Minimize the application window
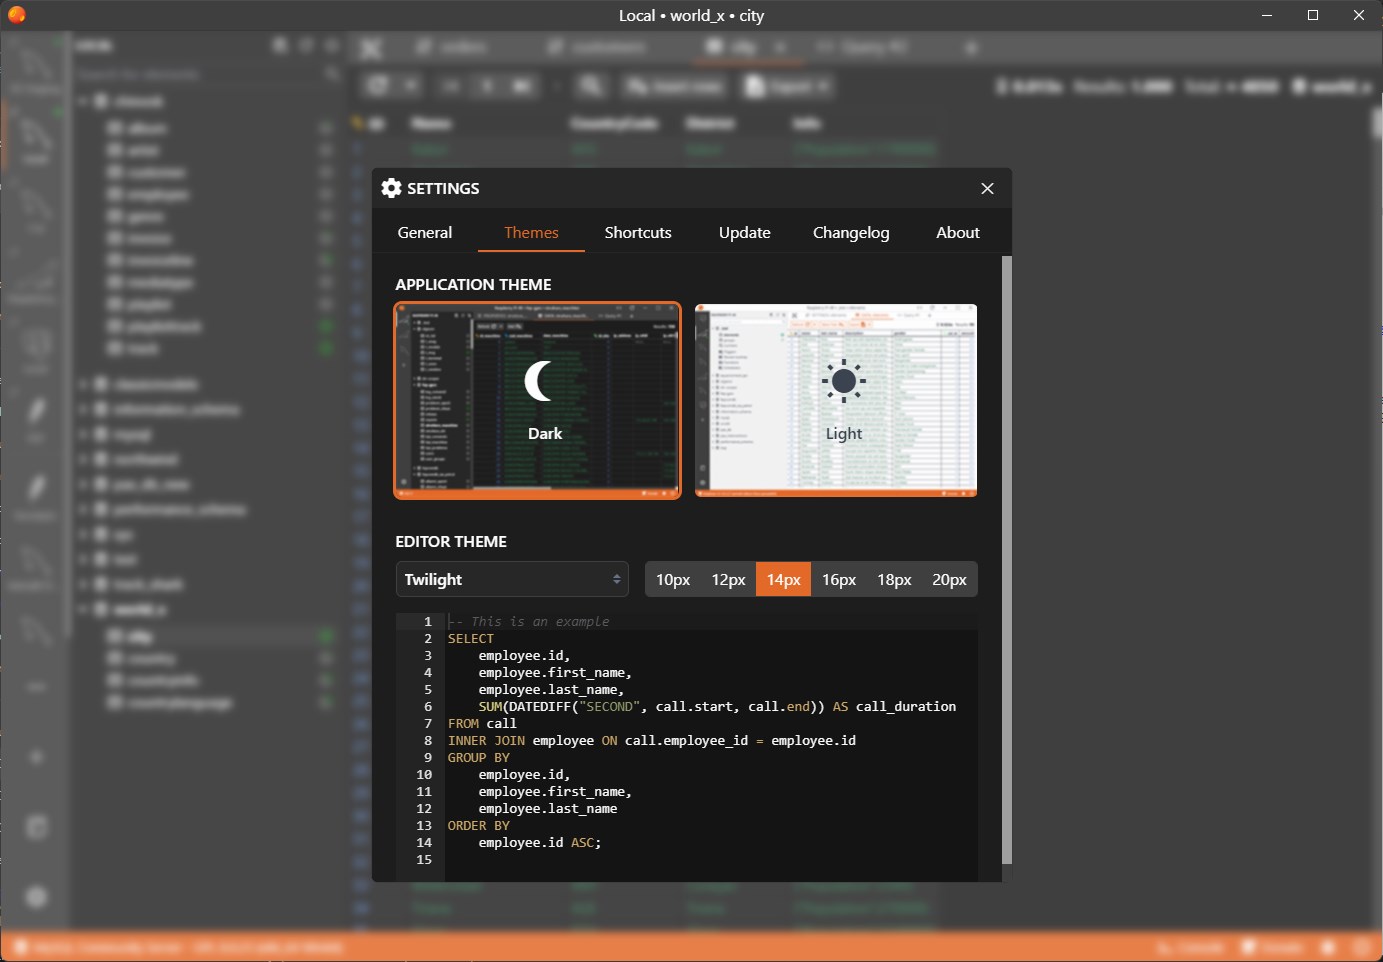 coord(1267,15)
